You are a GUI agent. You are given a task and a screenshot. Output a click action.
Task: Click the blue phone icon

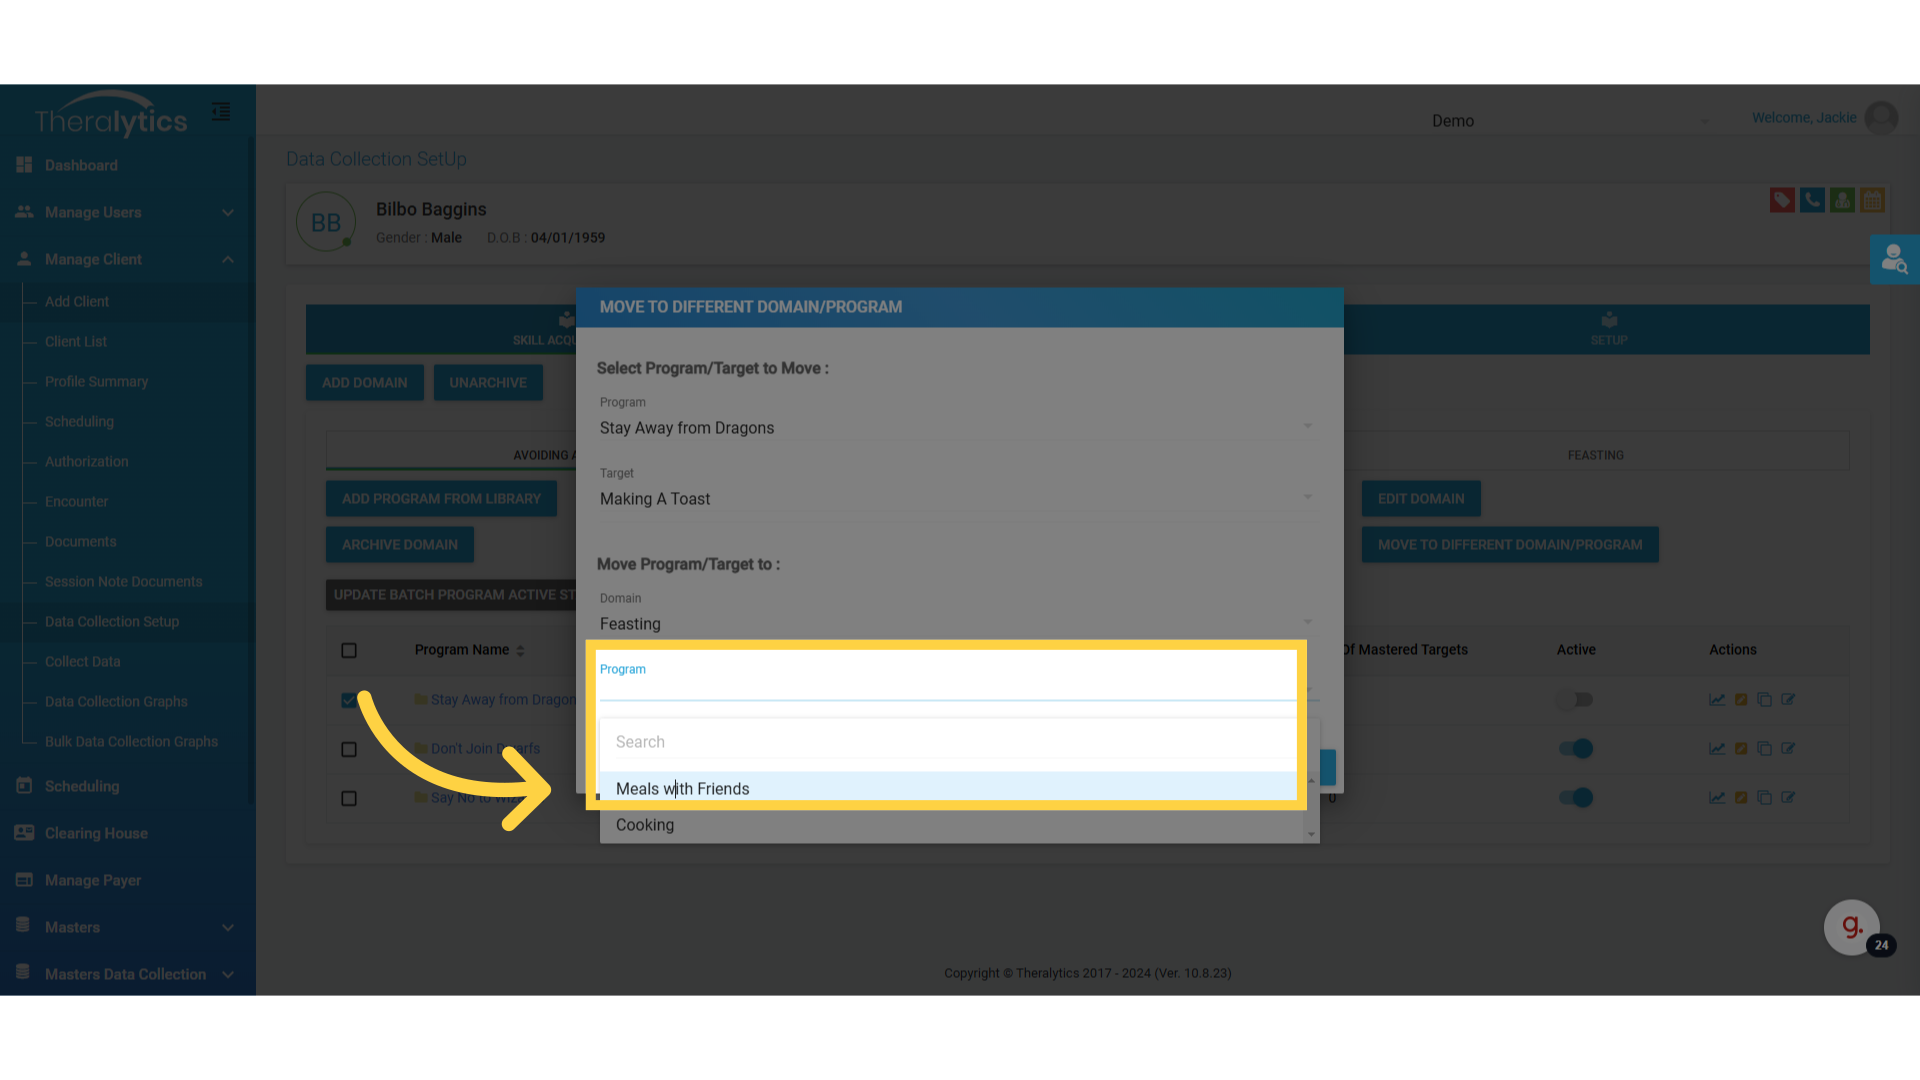point(1811,200)
